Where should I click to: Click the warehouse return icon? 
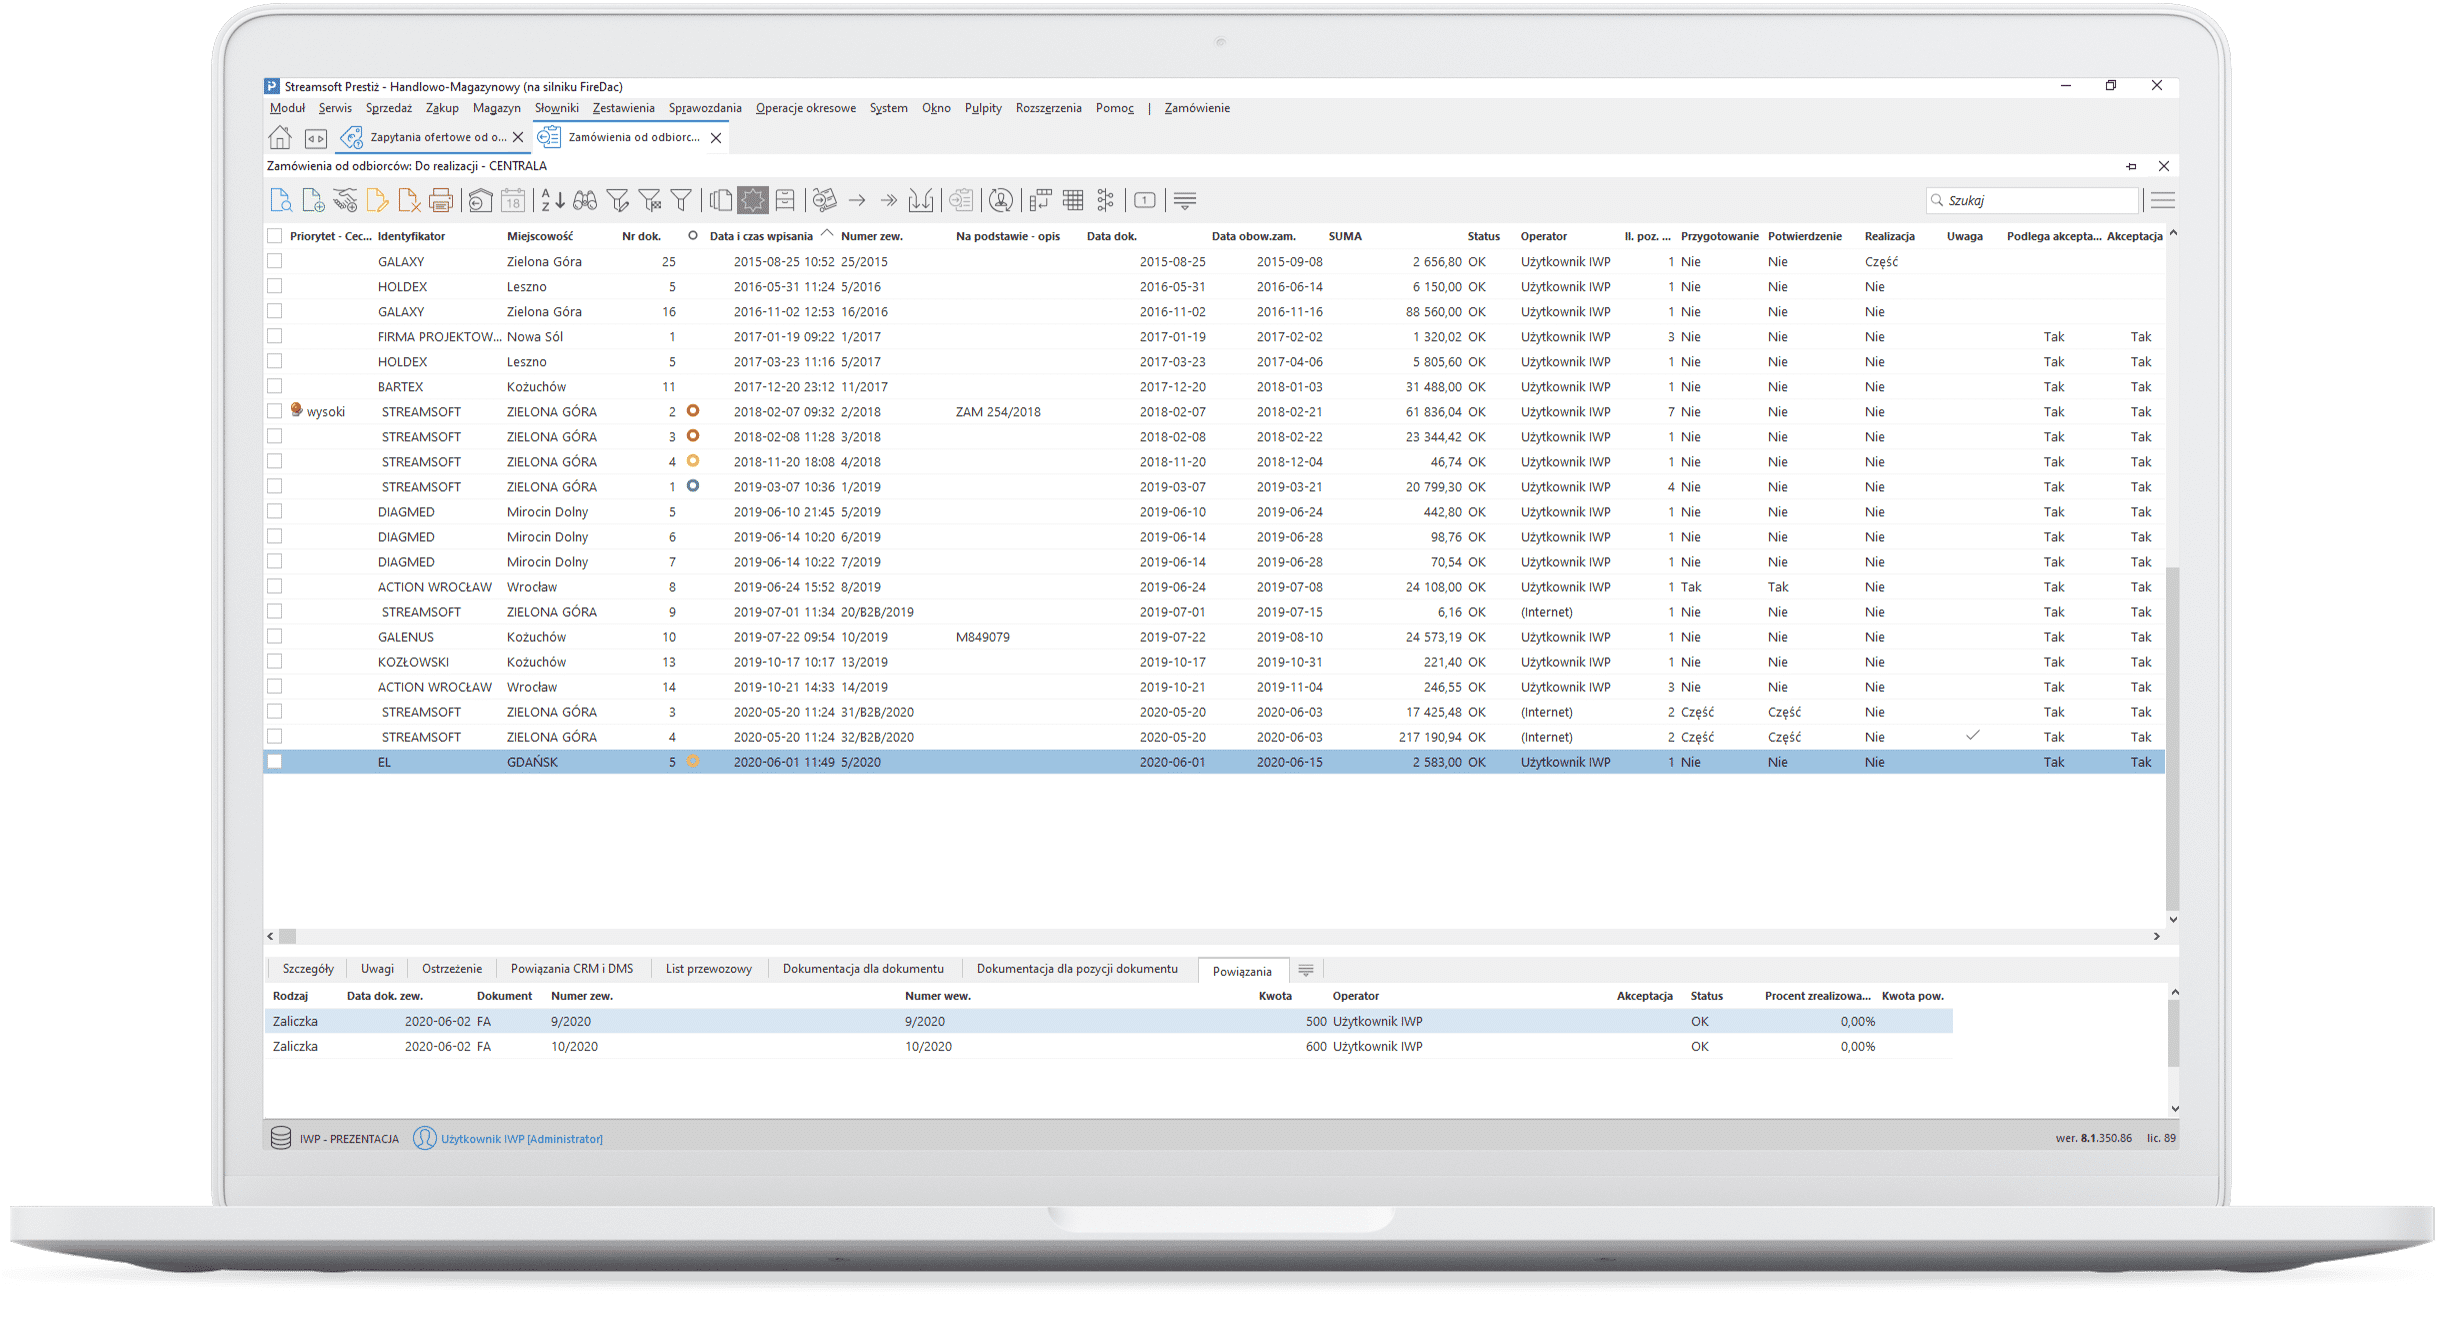pos(480,201)
